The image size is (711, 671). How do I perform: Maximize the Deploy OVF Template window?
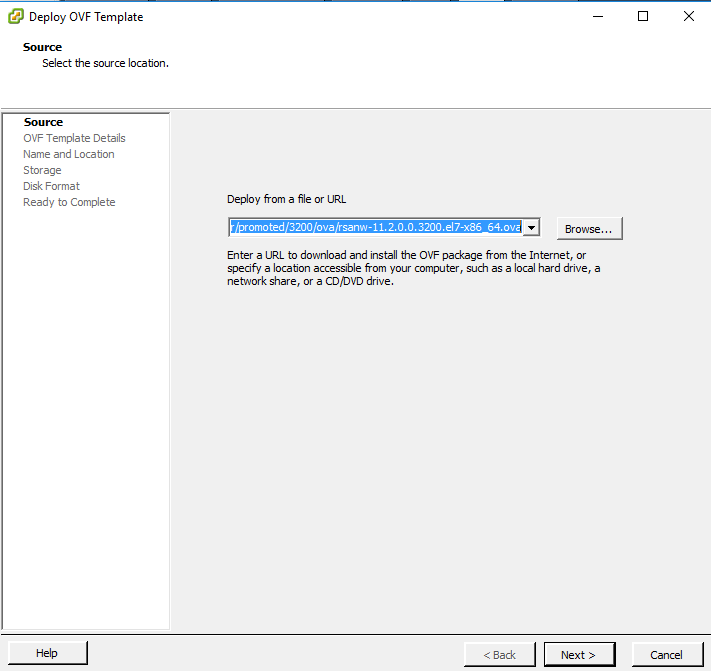643,16
